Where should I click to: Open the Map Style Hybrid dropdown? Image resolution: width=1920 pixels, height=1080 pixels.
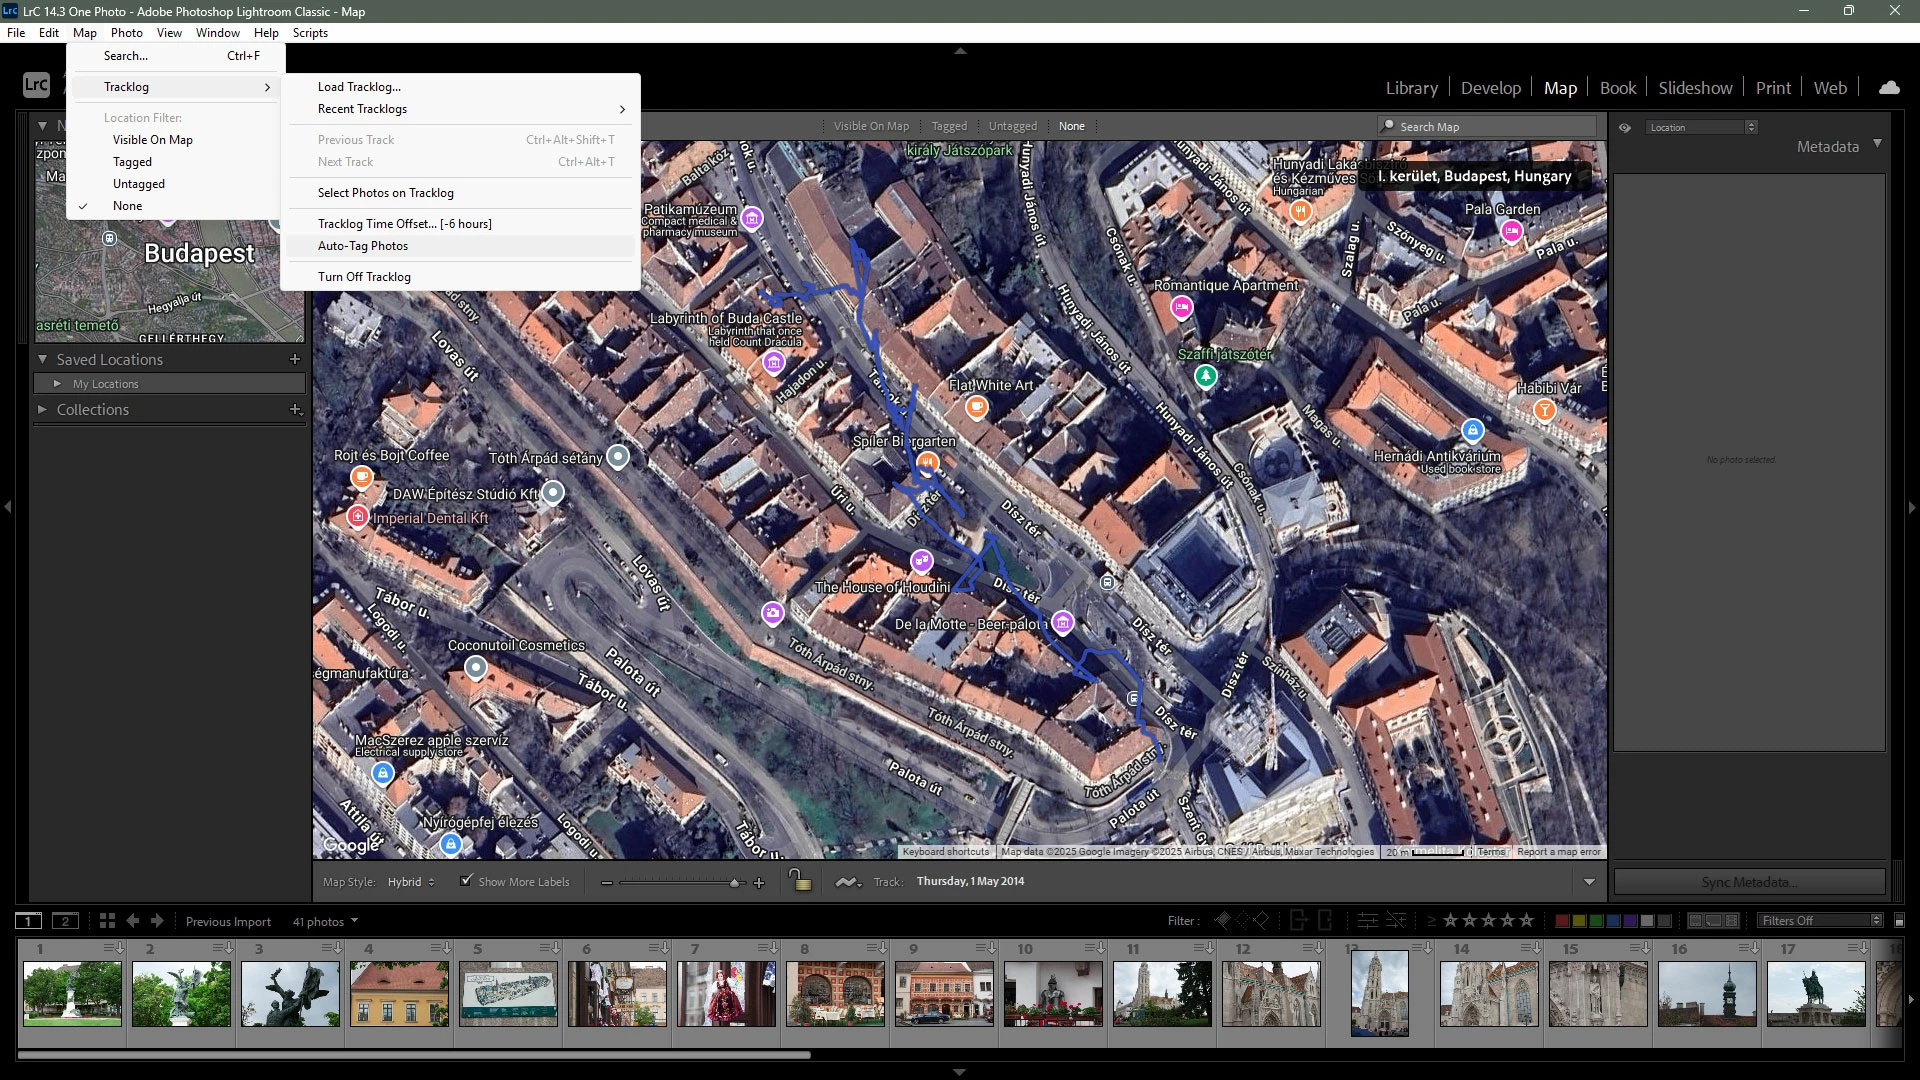click(x=411, y=882)
